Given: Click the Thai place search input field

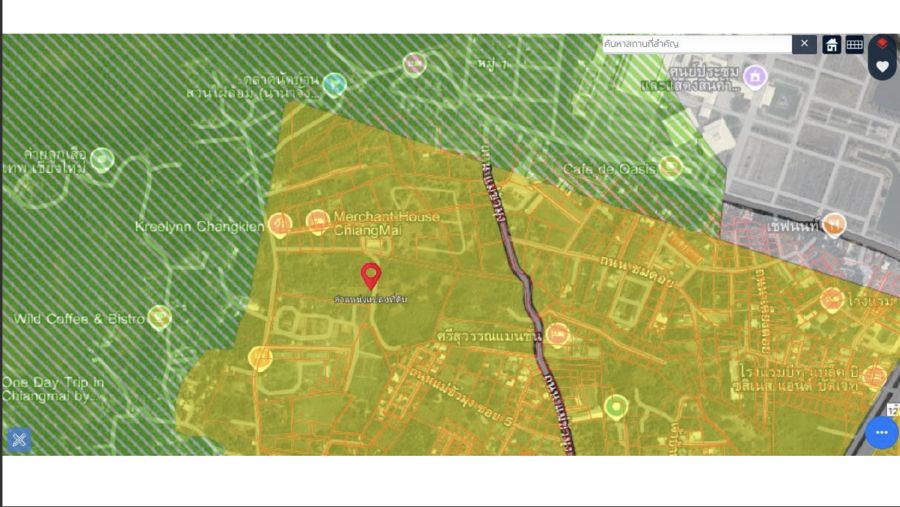Looking at the screenshot, I should (x=696, y=44).
